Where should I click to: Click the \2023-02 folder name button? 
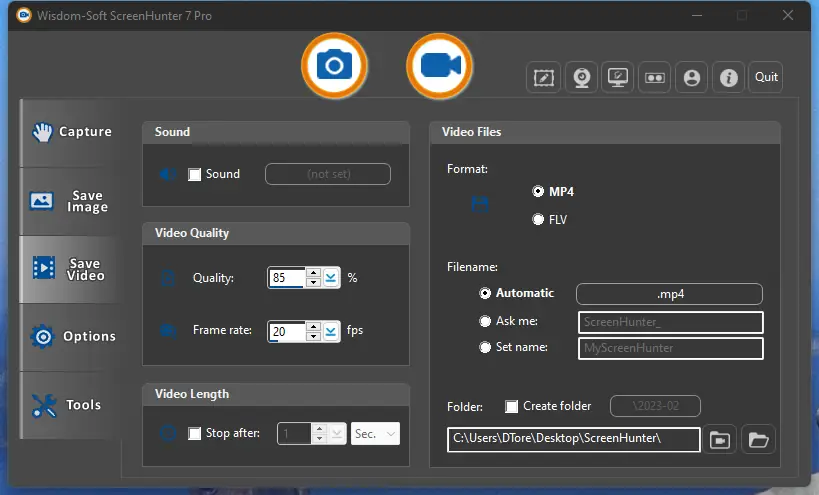tap(655, 406)
